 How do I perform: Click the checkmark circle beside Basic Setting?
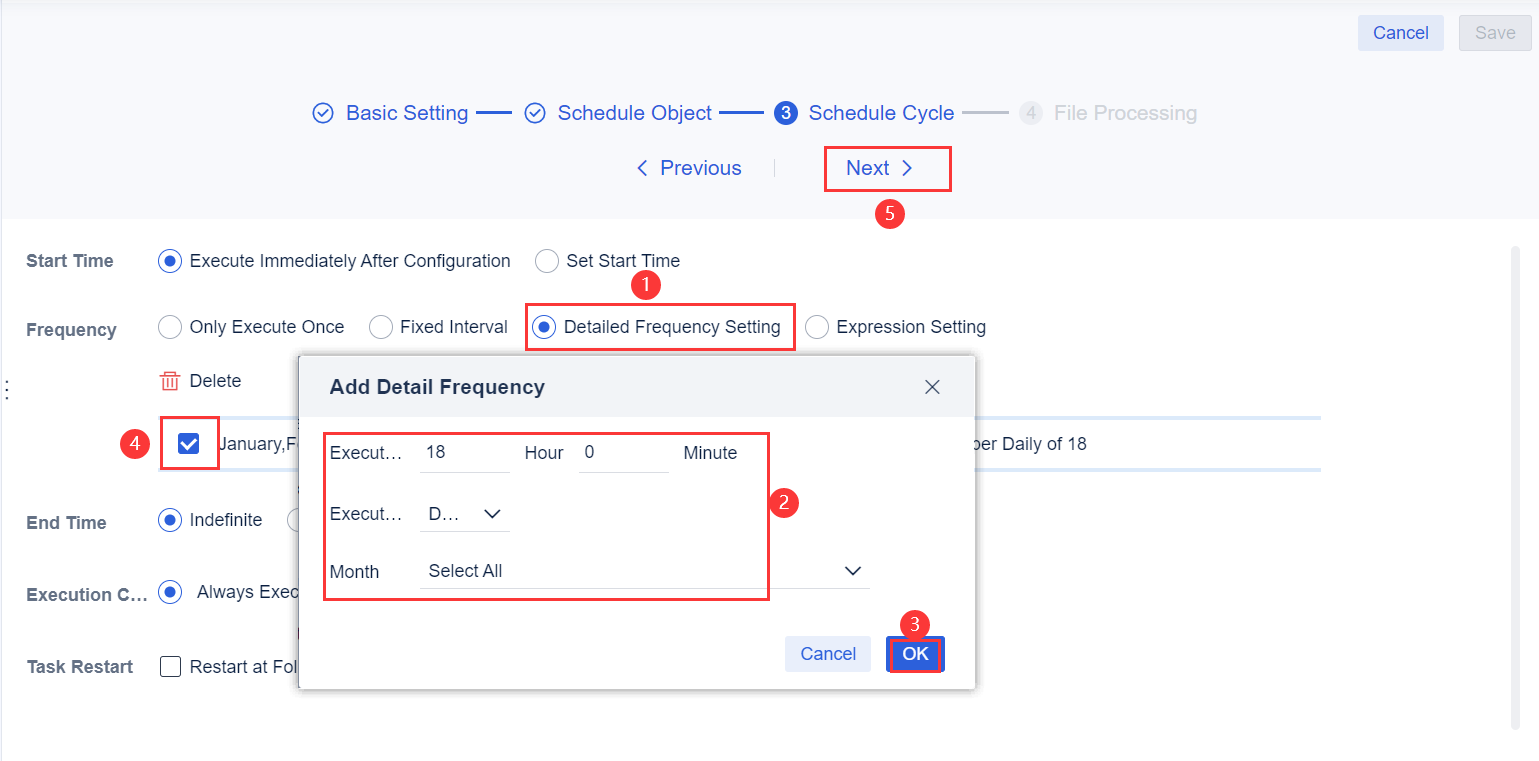click(x=322, y=113)
